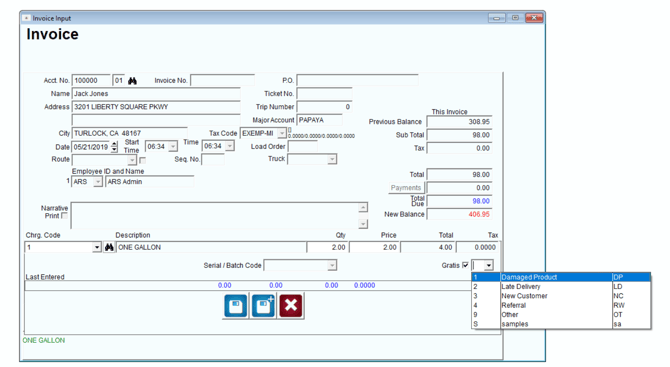This screenshot has width=670, height=367.
Task: Click the Date spinner arrows
Action: pos(114,147)
